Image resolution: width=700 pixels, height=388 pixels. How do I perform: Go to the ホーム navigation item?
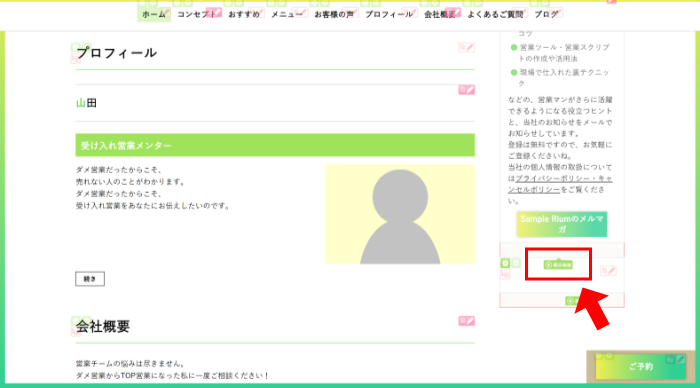154,15
